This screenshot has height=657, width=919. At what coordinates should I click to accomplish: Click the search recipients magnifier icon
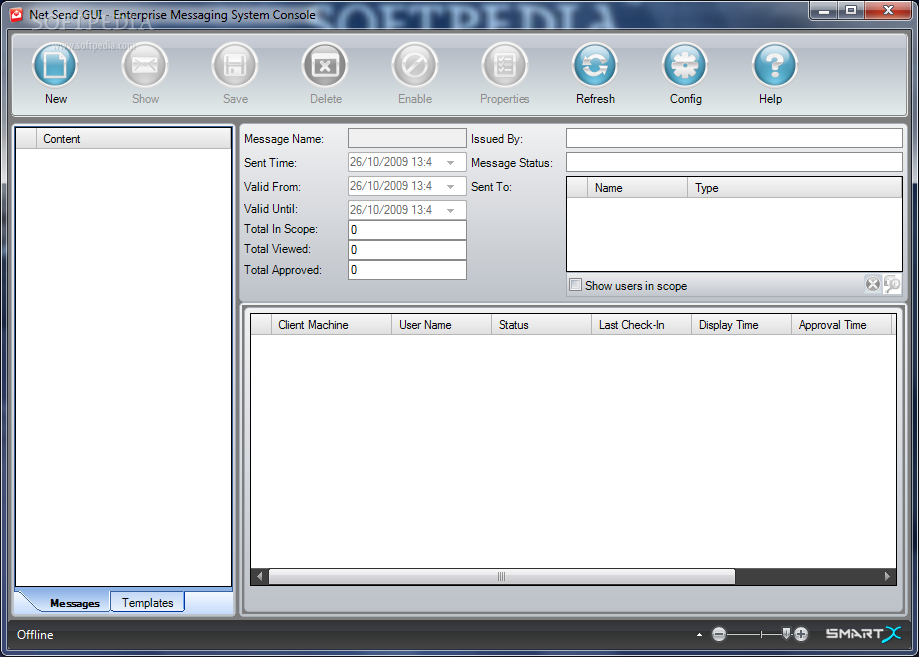(892, 285)
